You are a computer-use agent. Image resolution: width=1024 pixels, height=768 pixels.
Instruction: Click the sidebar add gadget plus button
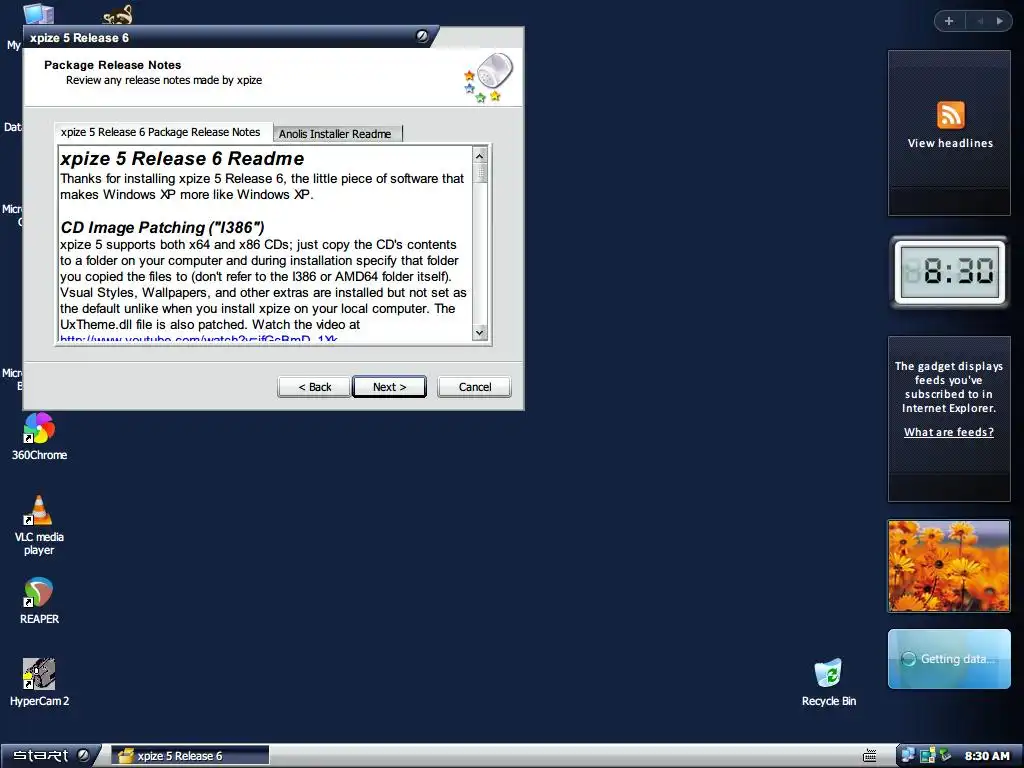coord(949,21)
